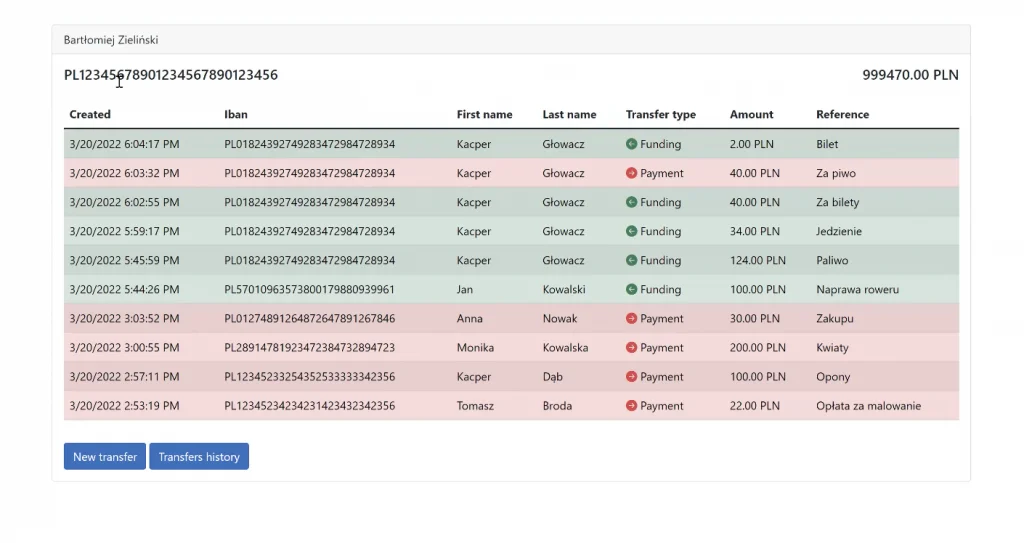Select the Monika Kowalska transfer row IBAN
Viewport: 1024px width, 543px height.
[310, 348]
